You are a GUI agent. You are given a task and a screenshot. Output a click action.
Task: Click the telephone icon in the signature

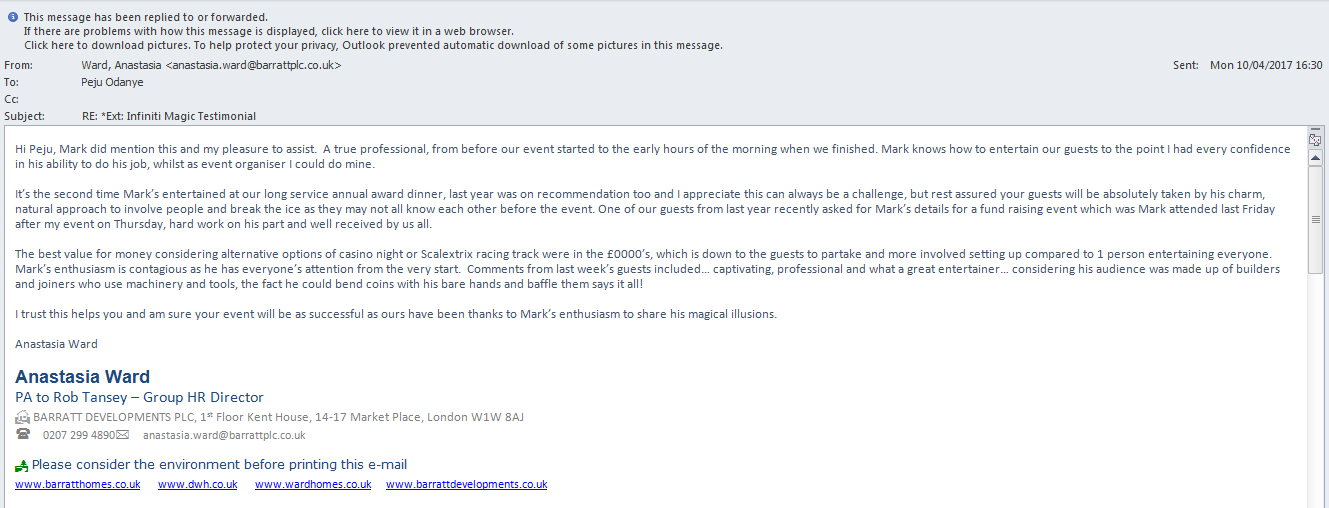23,435
